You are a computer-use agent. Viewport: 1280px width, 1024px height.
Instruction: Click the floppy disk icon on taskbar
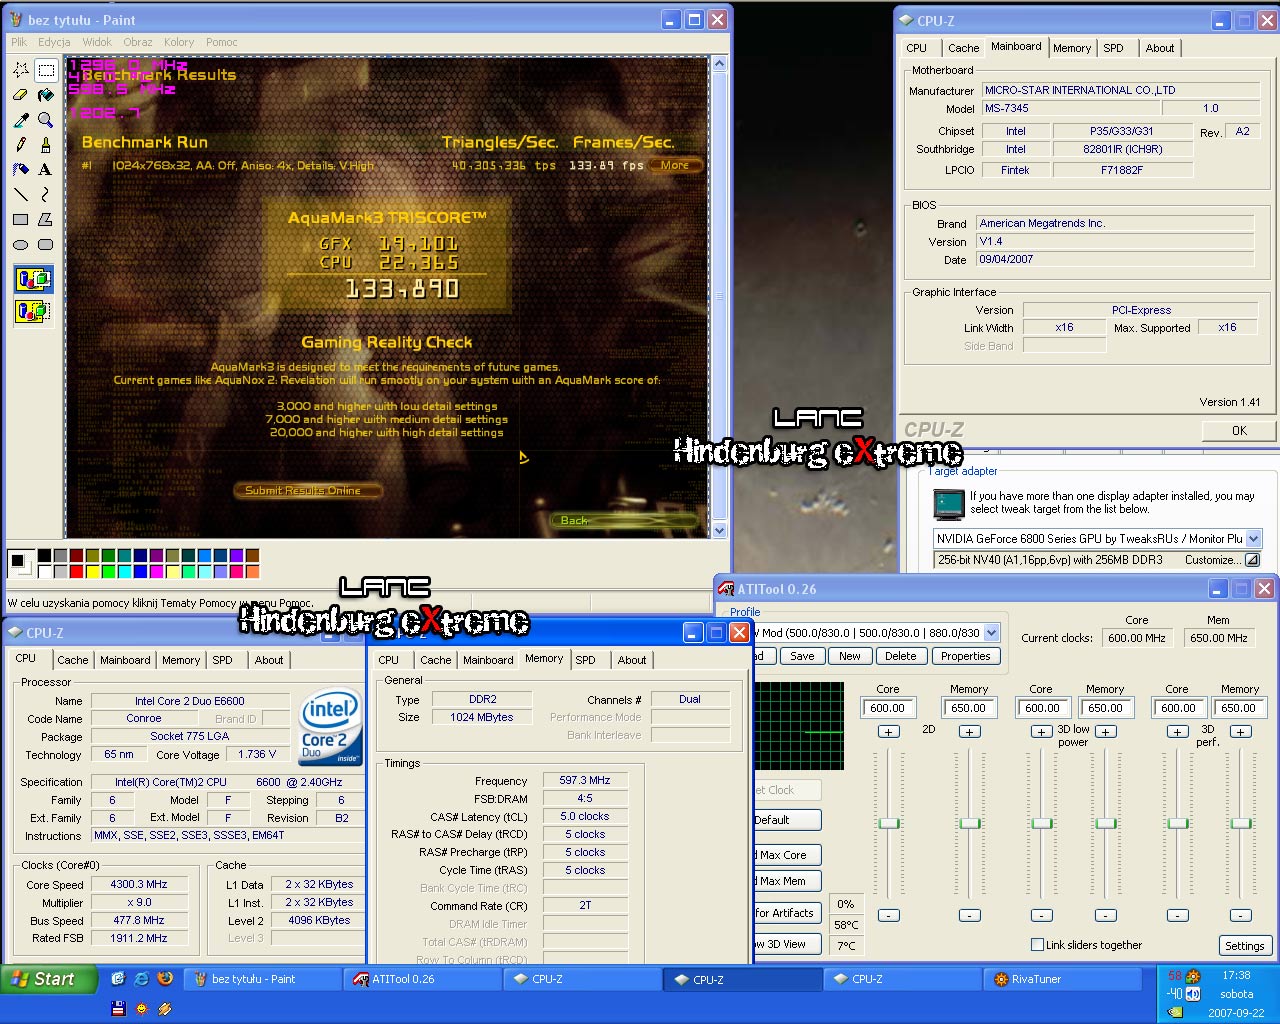[118, 1008]
